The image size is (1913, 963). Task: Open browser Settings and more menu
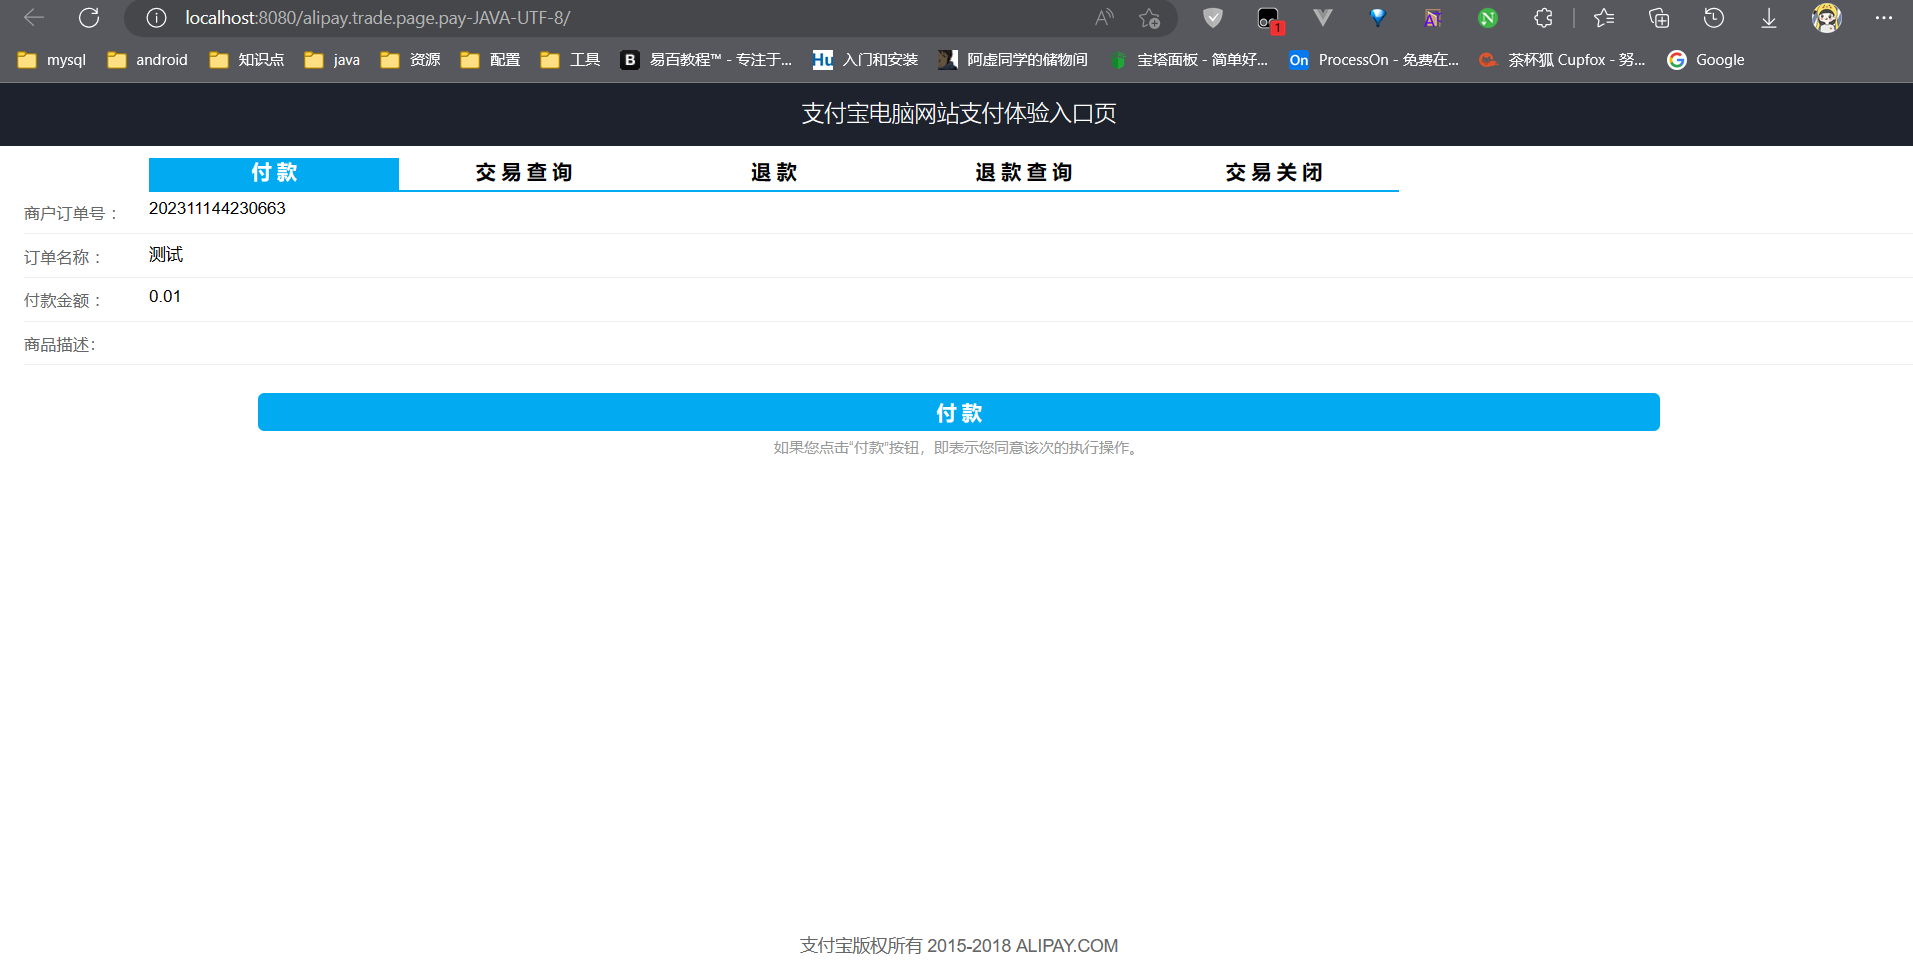tap(1884, 18)
